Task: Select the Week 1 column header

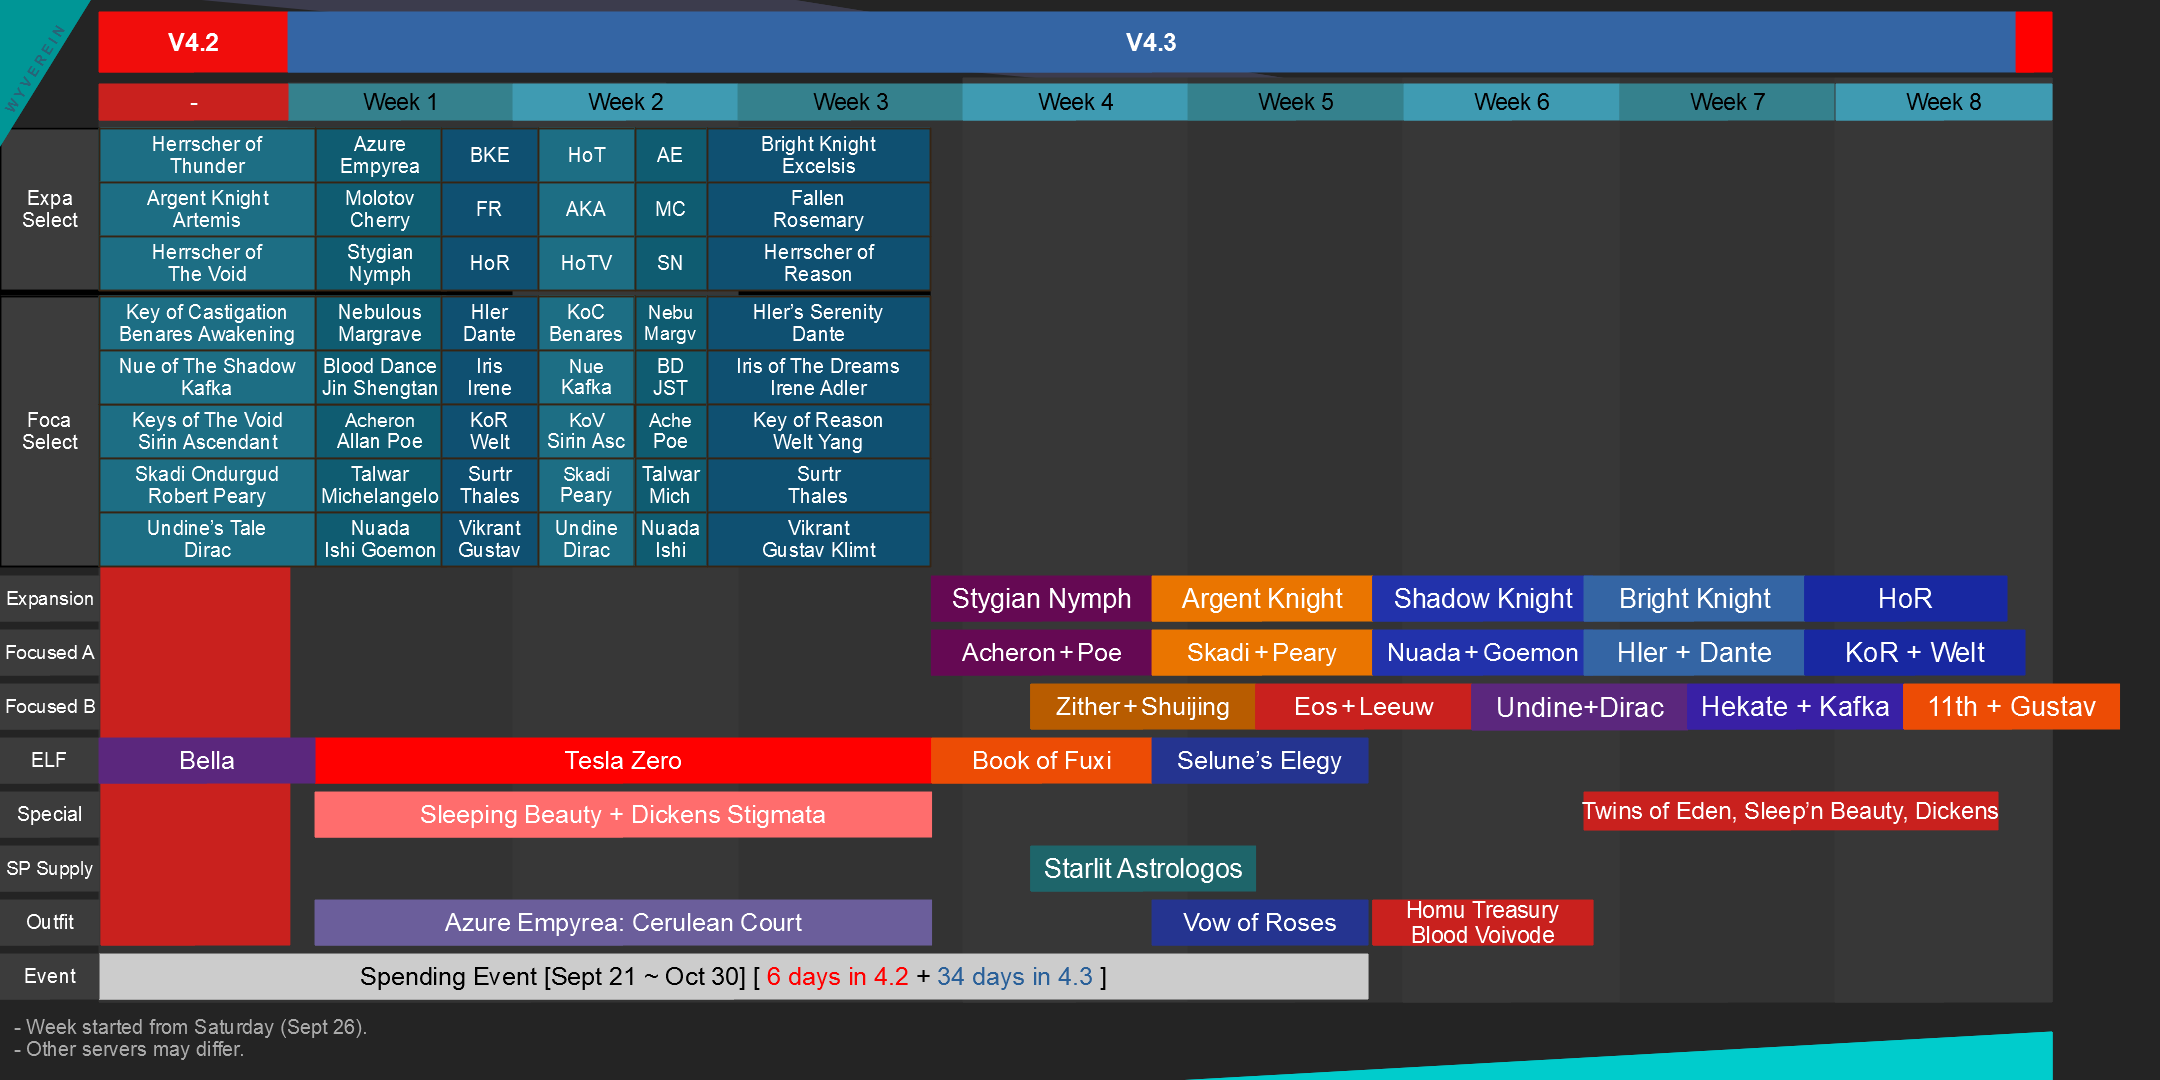Action: click(400, 102)
